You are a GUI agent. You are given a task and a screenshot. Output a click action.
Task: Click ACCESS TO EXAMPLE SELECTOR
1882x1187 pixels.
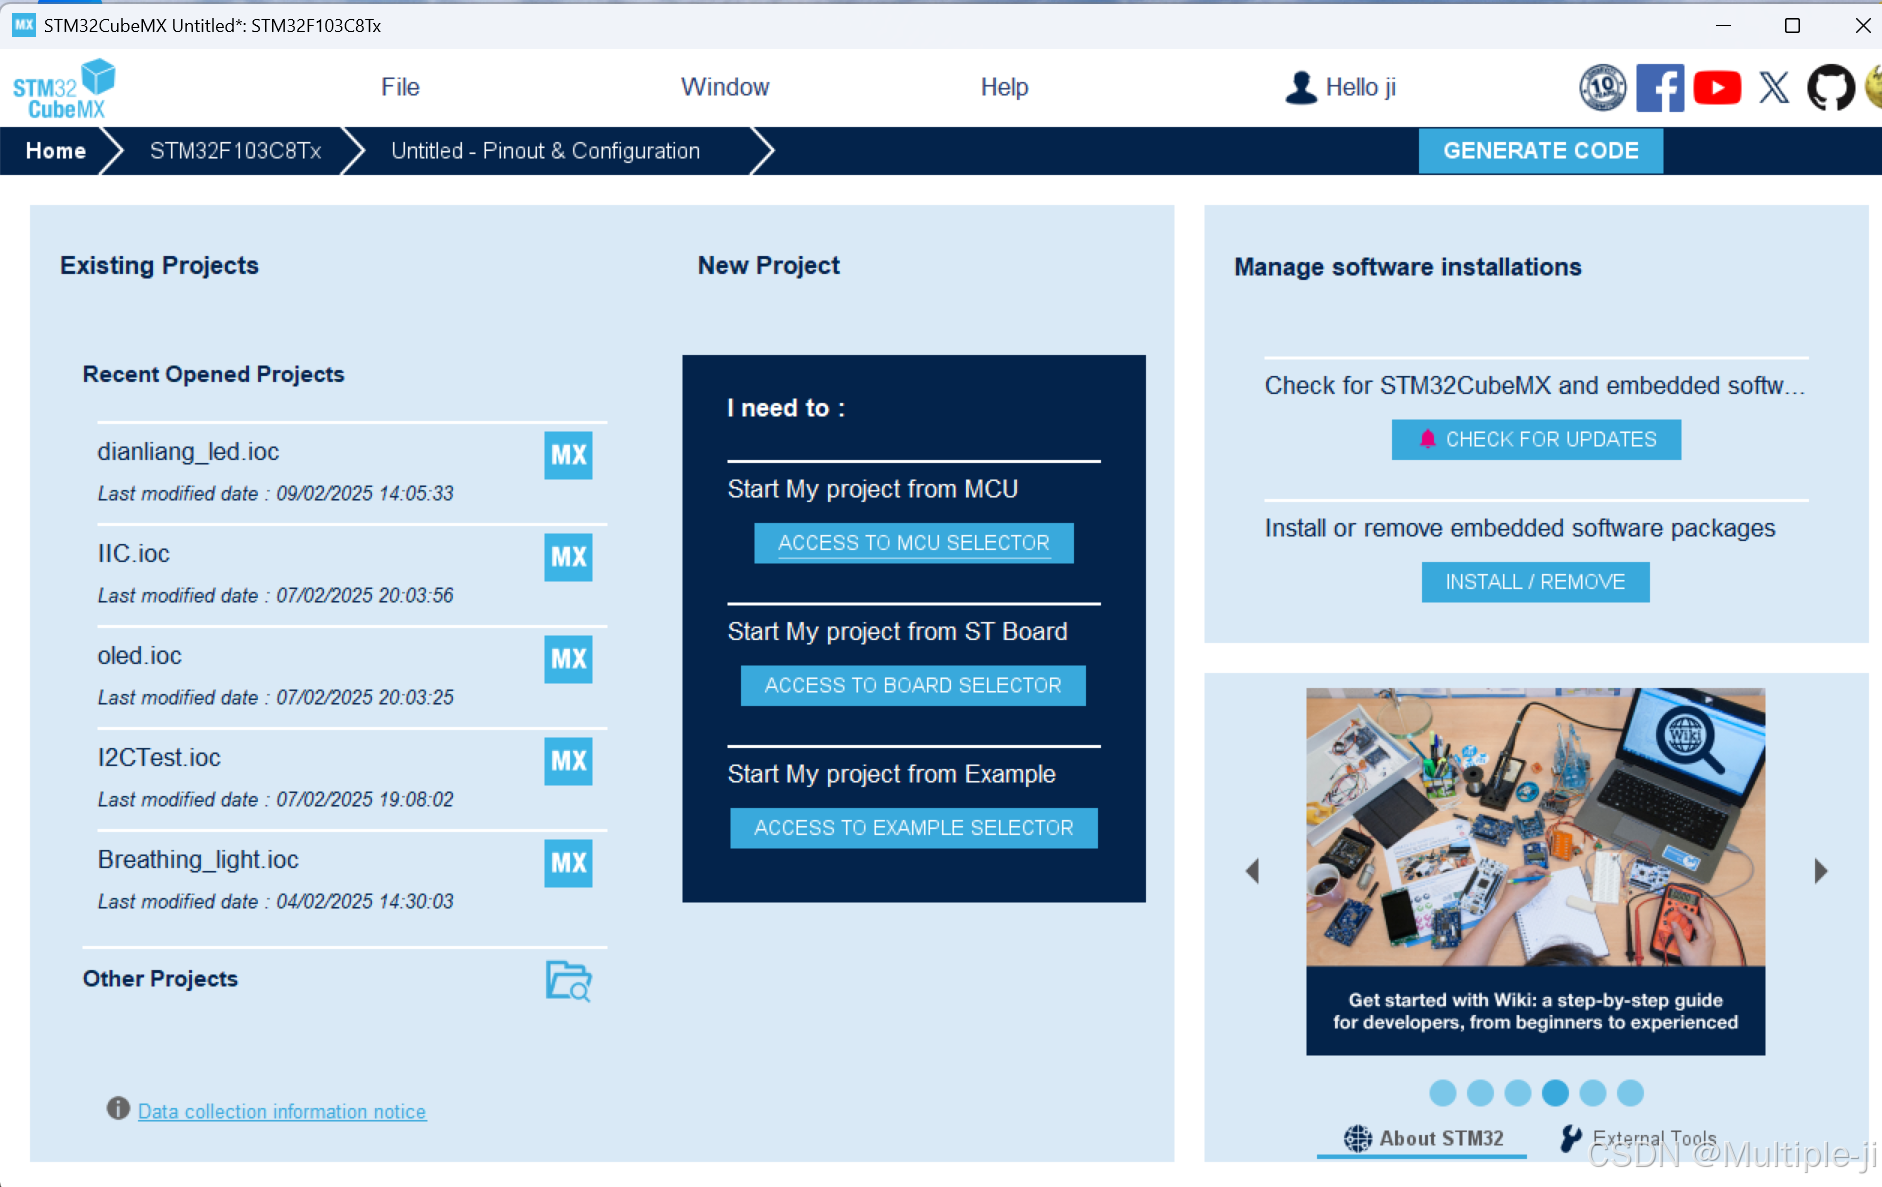(x=913, y=828)
